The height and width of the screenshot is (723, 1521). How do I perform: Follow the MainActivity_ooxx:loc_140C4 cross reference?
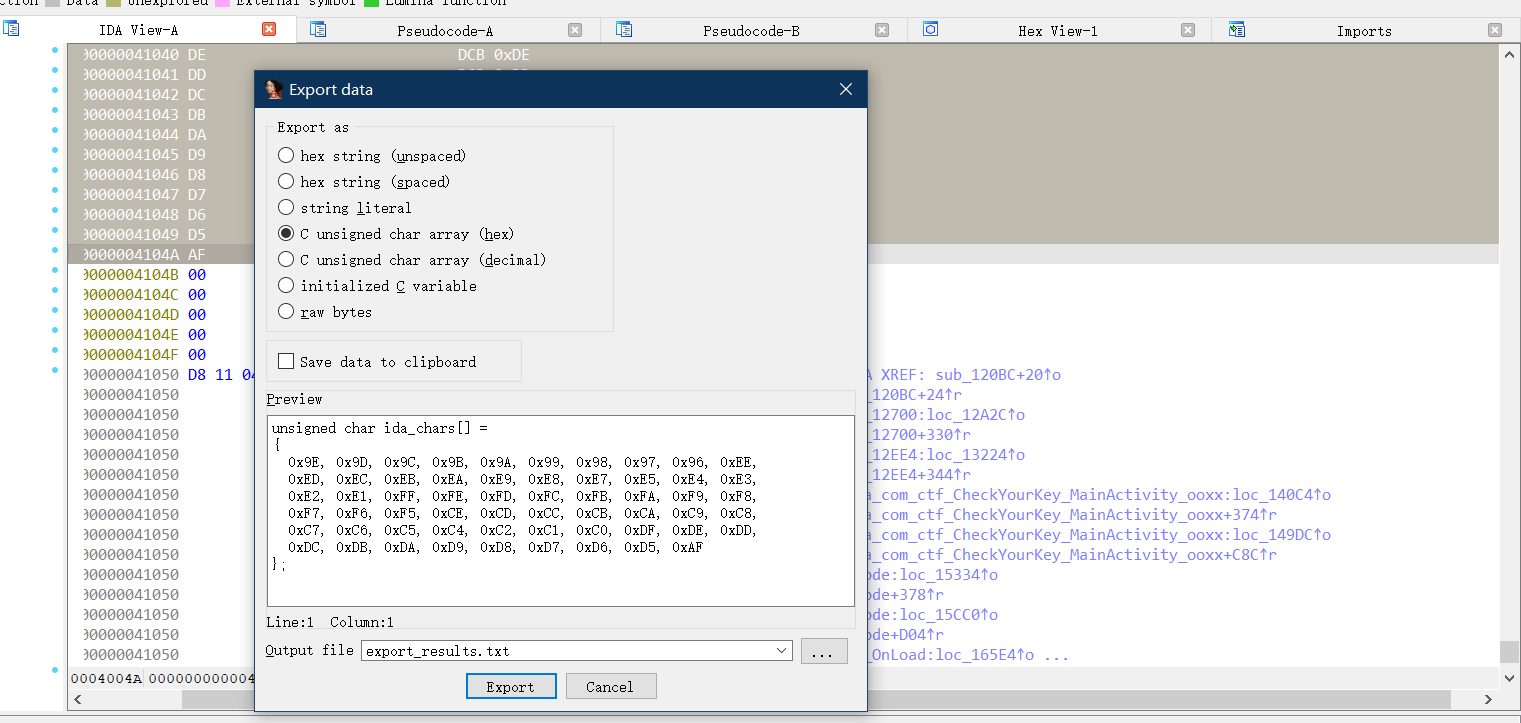tap(1100, 495)
